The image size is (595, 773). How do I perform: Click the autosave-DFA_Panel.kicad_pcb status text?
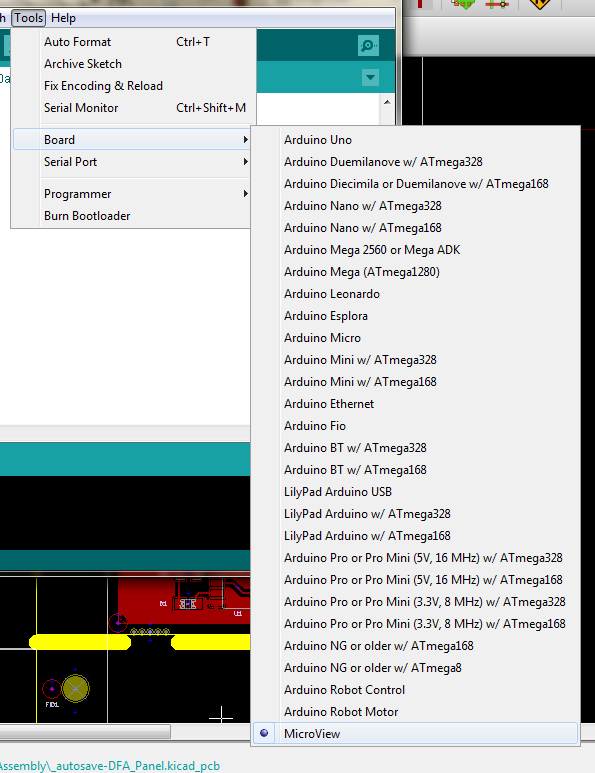tap(110, 766)
